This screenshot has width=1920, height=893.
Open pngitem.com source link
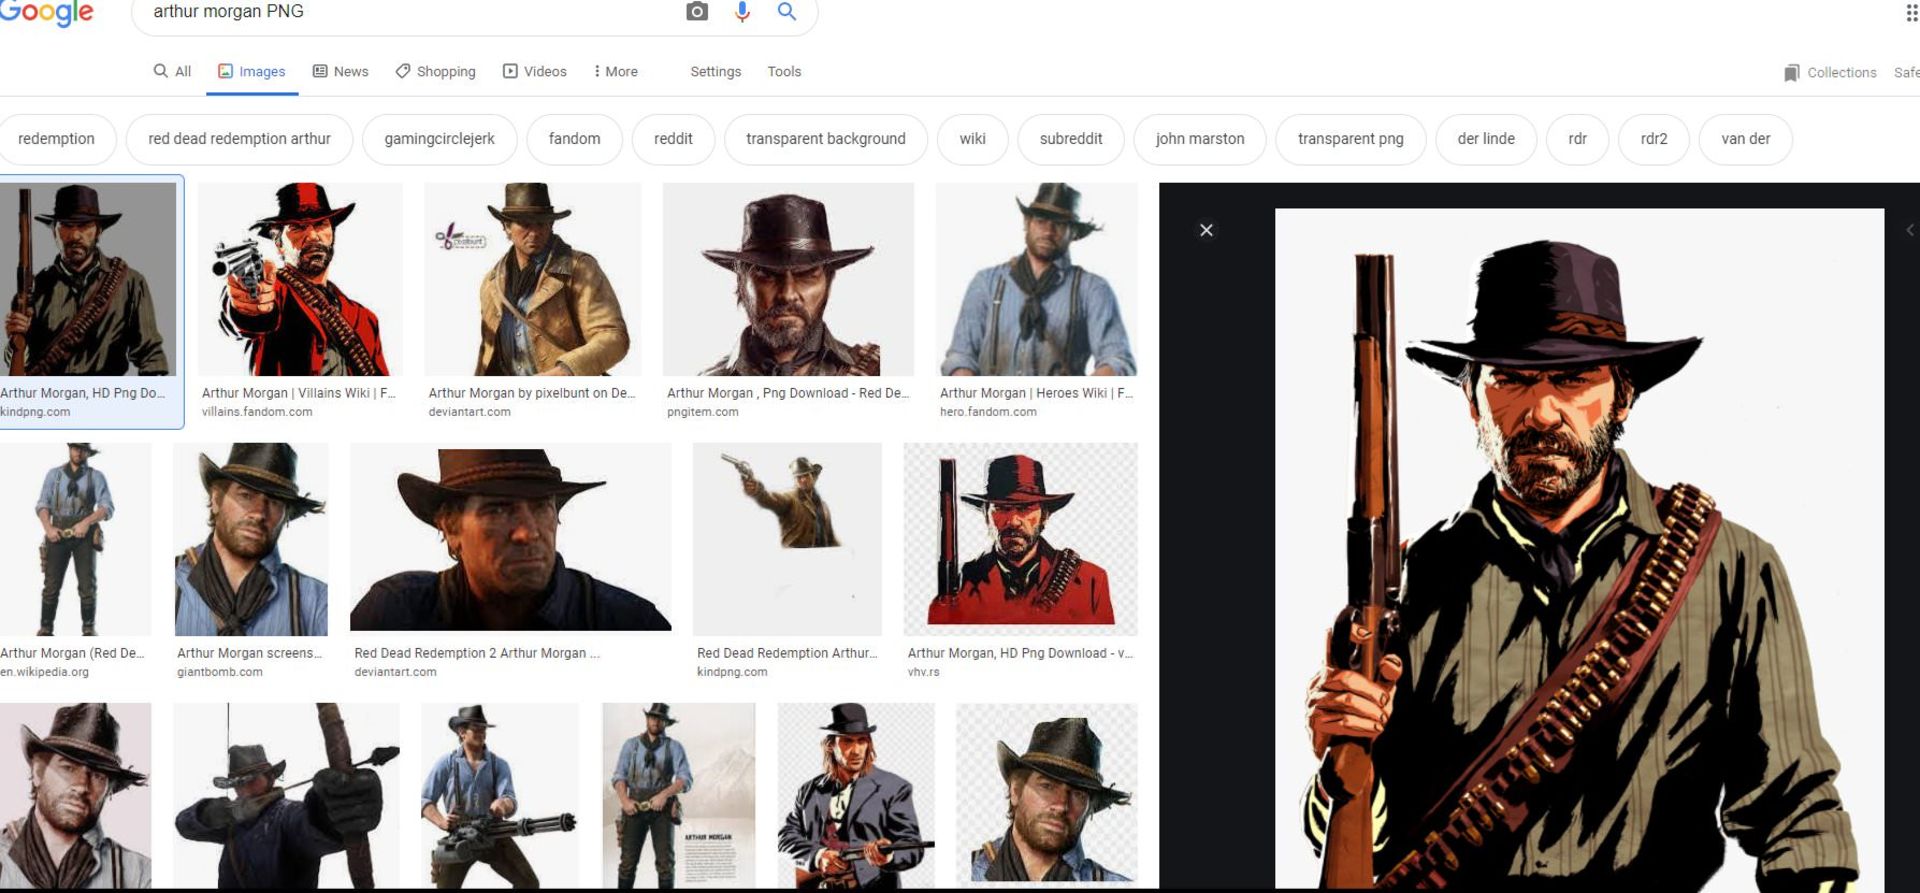click(703, 412)
